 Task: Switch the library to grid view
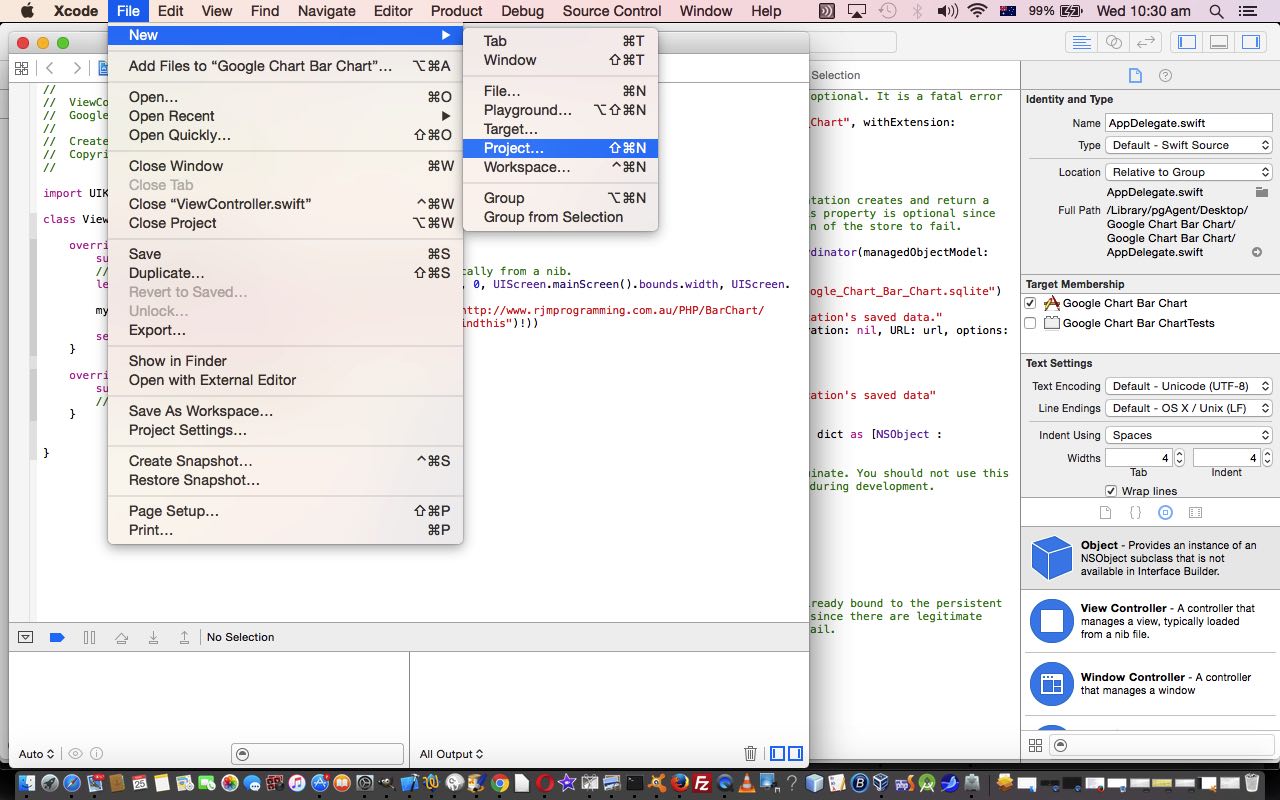click(1035, 745)
